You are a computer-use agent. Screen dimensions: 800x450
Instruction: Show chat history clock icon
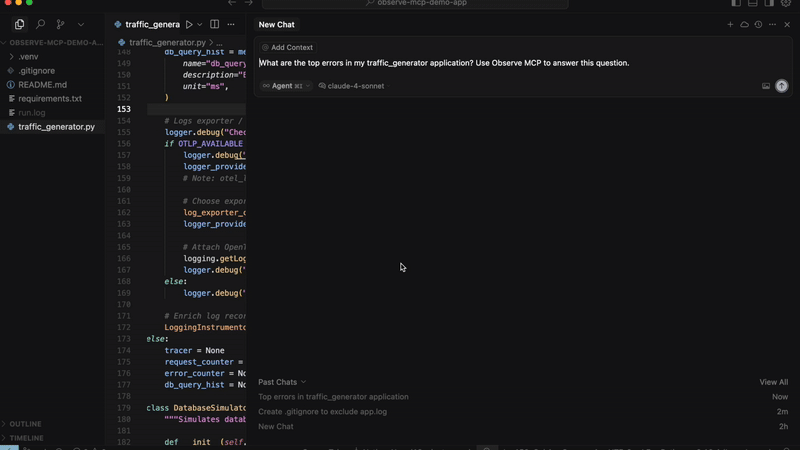[758, 24]
